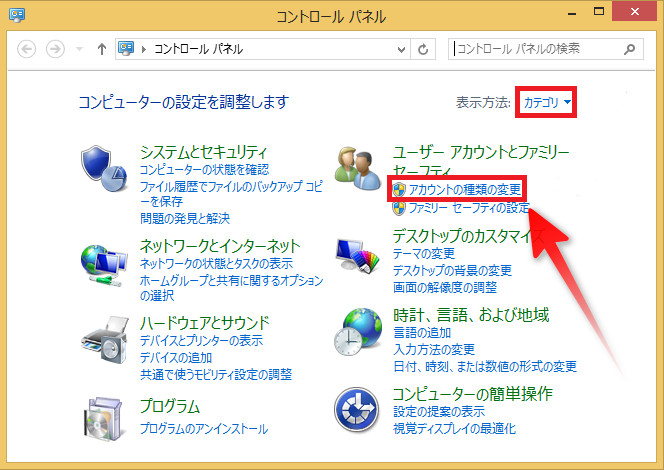
Task: Open ネットワークの状態とタスクの表示 link
Action: (216, 263)
